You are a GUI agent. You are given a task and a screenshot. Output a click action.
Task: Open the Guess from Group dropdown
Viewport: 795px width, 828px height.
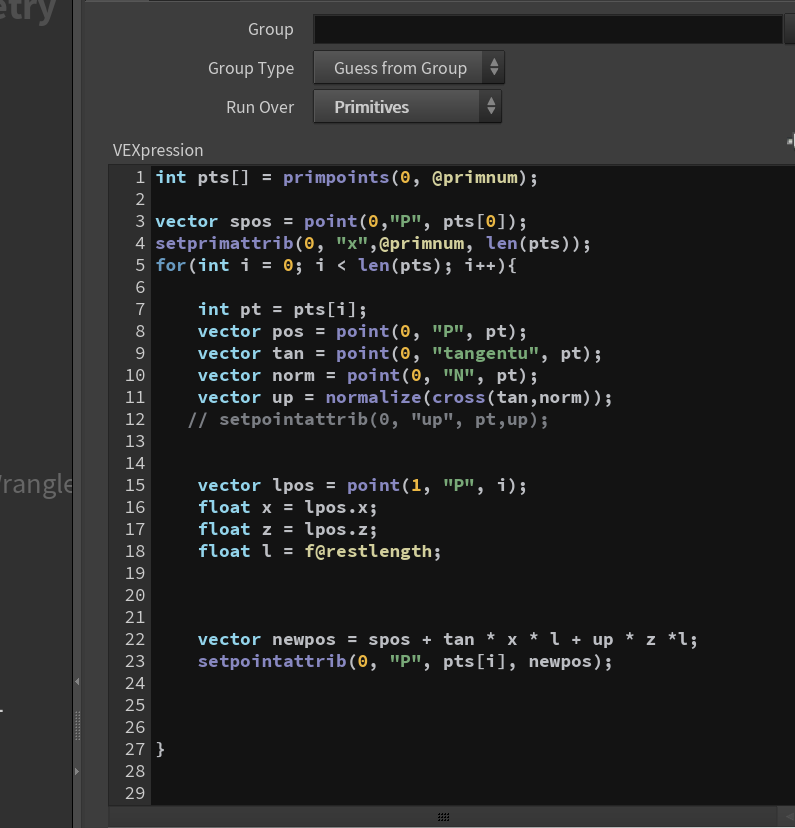[x=409, y=68]
